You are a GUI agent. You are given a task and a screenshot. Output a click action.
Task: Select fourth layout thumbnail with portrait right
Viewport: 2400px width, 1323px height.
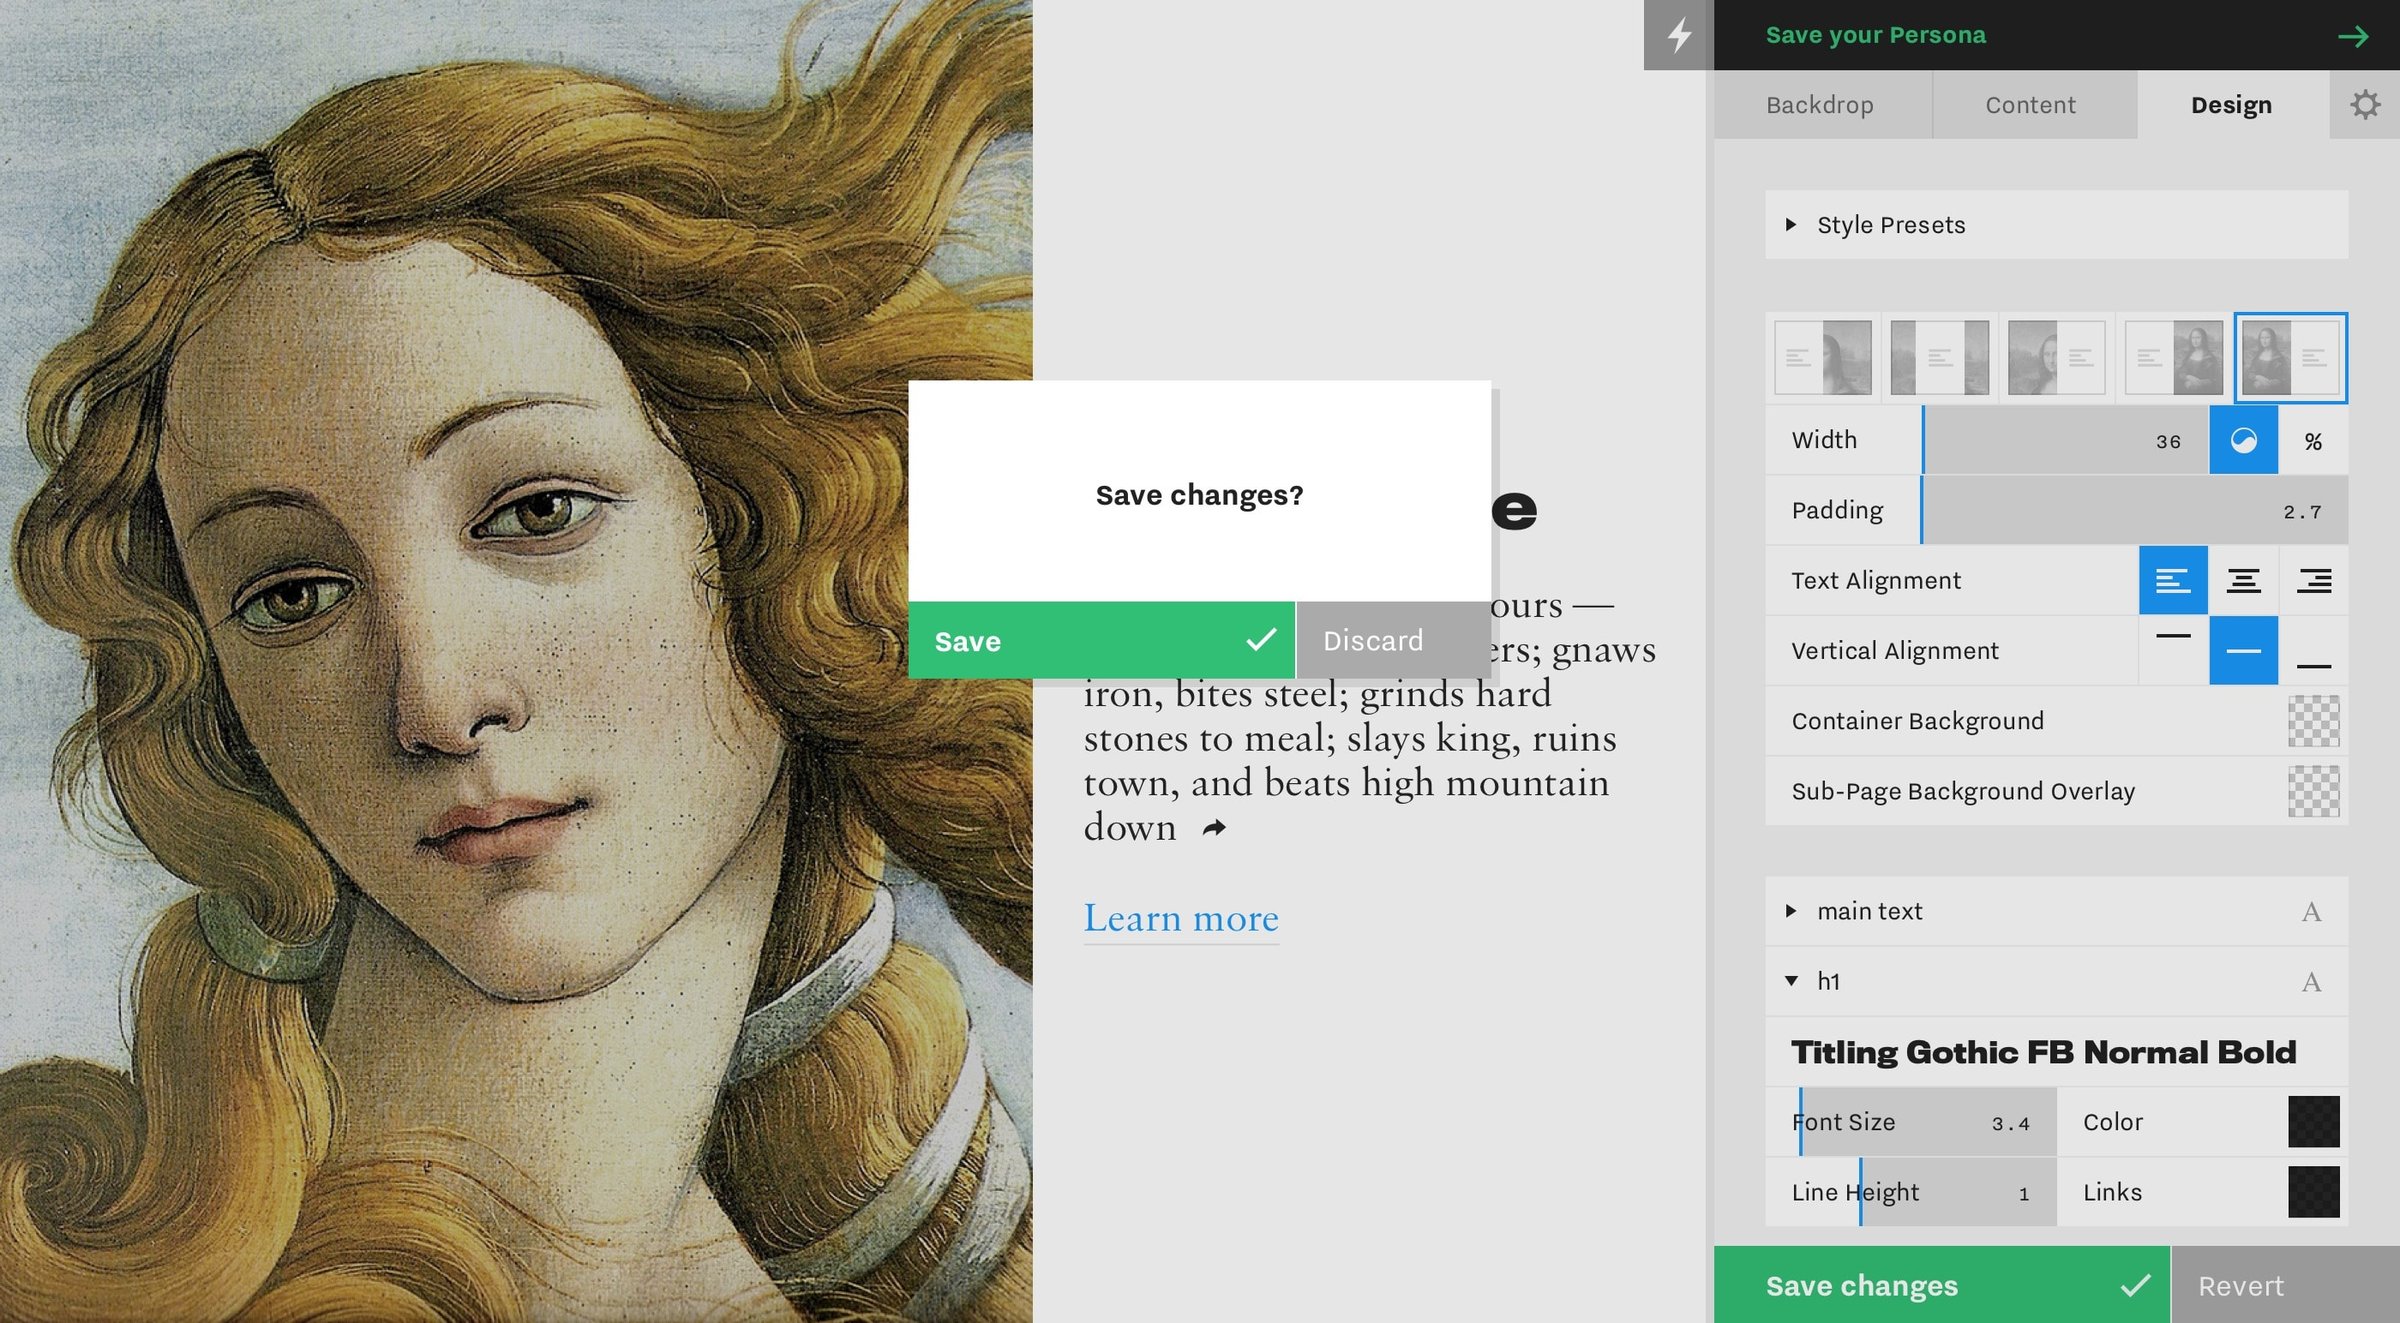click(x=2174, y=358)
